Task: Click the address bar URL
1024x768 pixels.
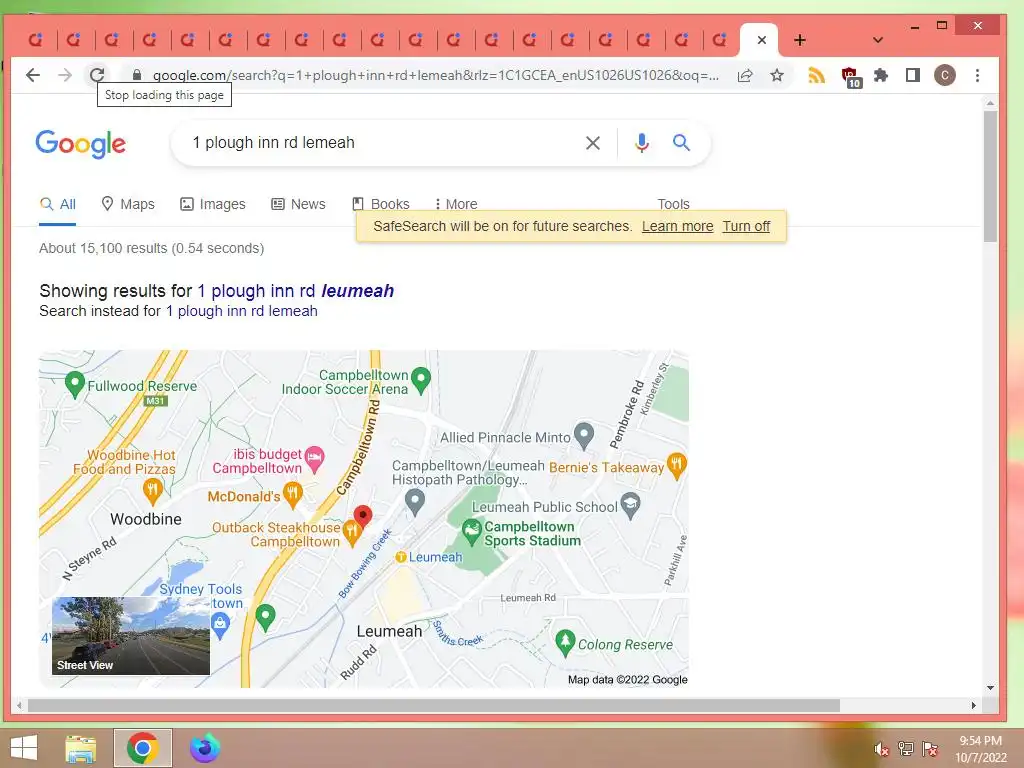Action: pos(436,75)
